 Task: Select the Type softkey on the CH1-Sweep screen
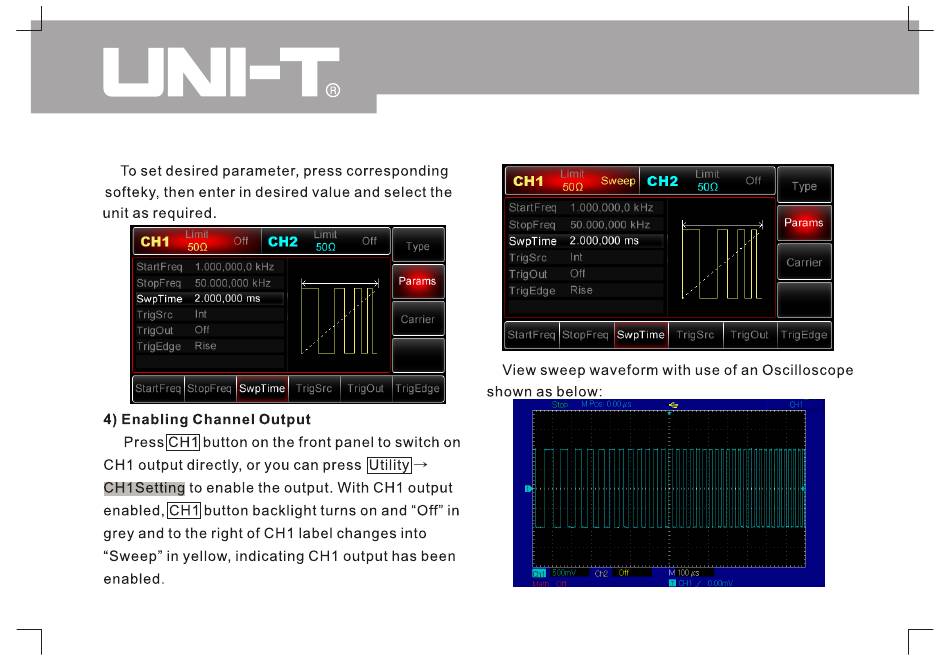tap(804, 186)
